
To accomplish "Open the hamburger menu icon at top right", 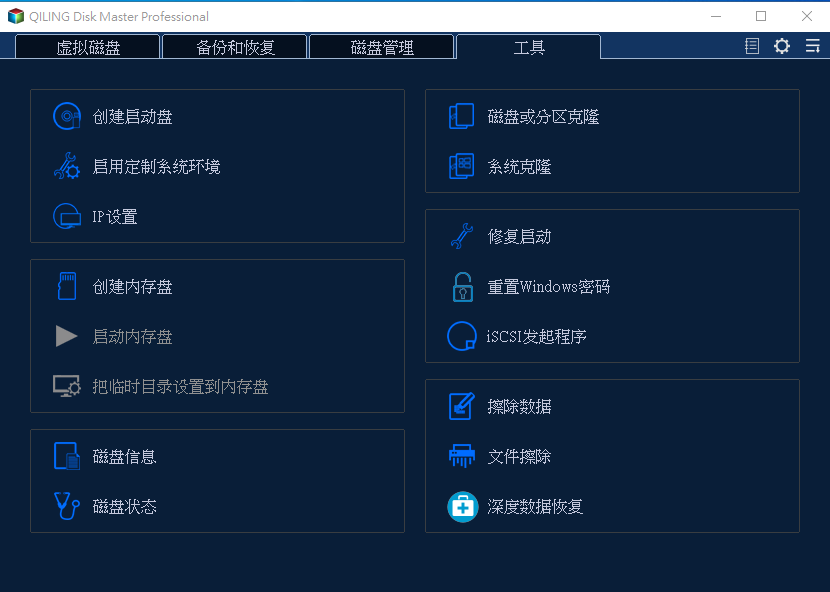I will pyautogui.click(x=813, y=46).
